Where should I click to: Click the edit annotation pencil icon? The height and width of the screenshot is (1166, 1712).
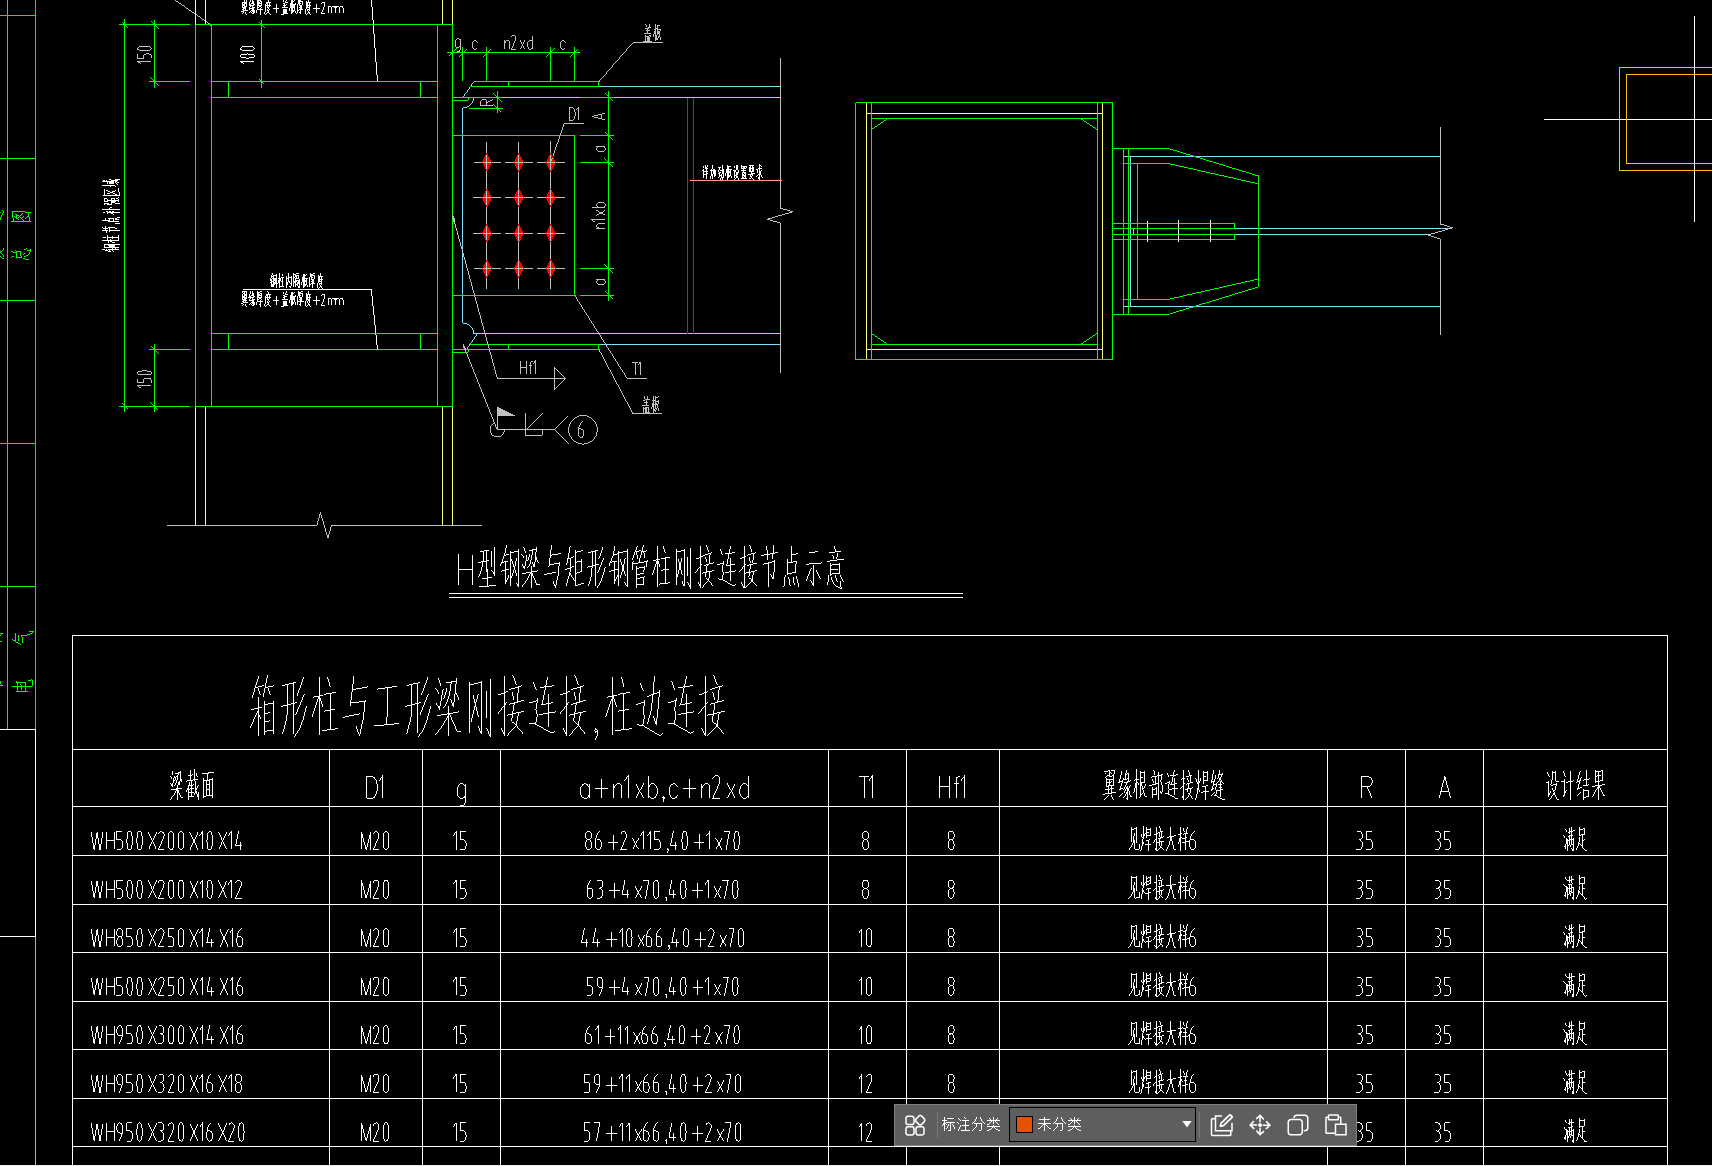(1221, 1125)
